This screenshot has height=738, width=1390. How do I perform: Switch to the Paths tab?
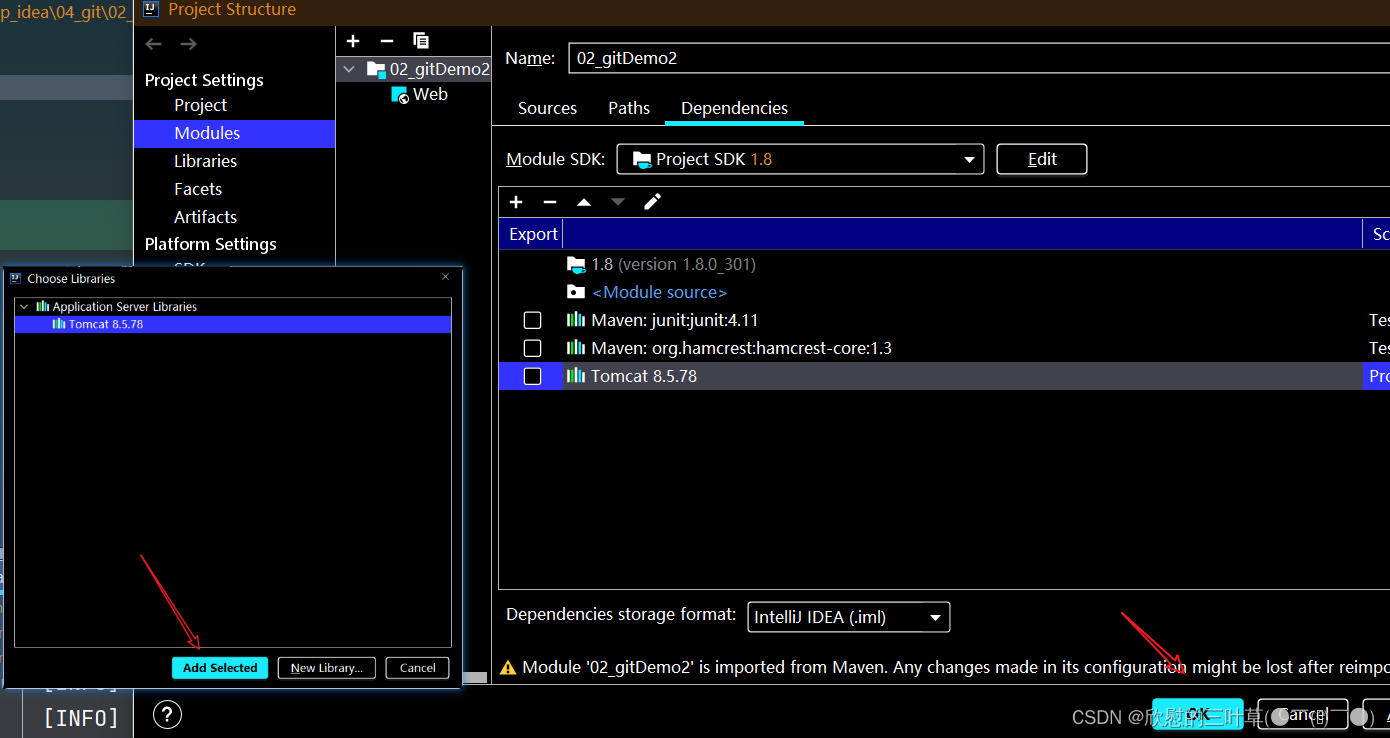pyautogui.click(x=629, y=108)
